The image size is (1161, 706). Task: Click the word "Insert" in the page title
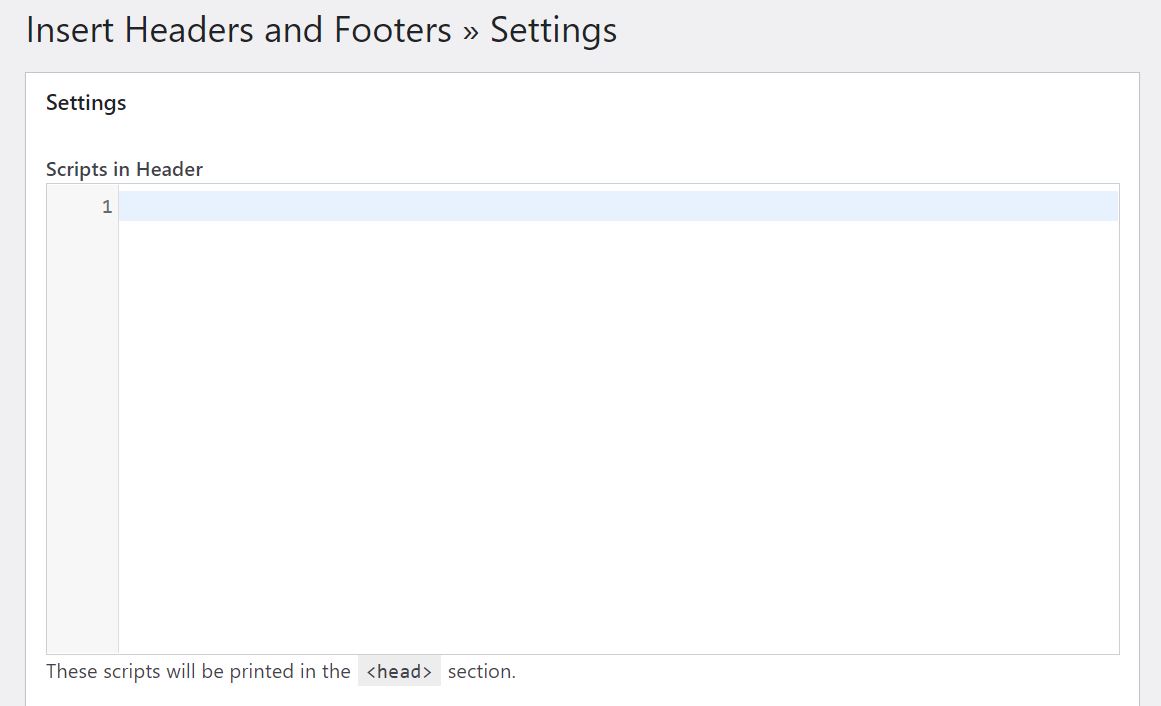[68, 30]
